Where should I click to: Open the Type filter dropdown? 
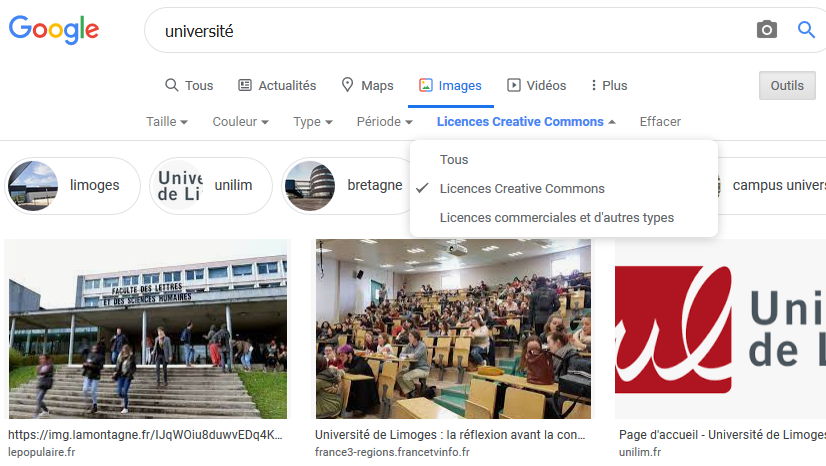point(313,122)
